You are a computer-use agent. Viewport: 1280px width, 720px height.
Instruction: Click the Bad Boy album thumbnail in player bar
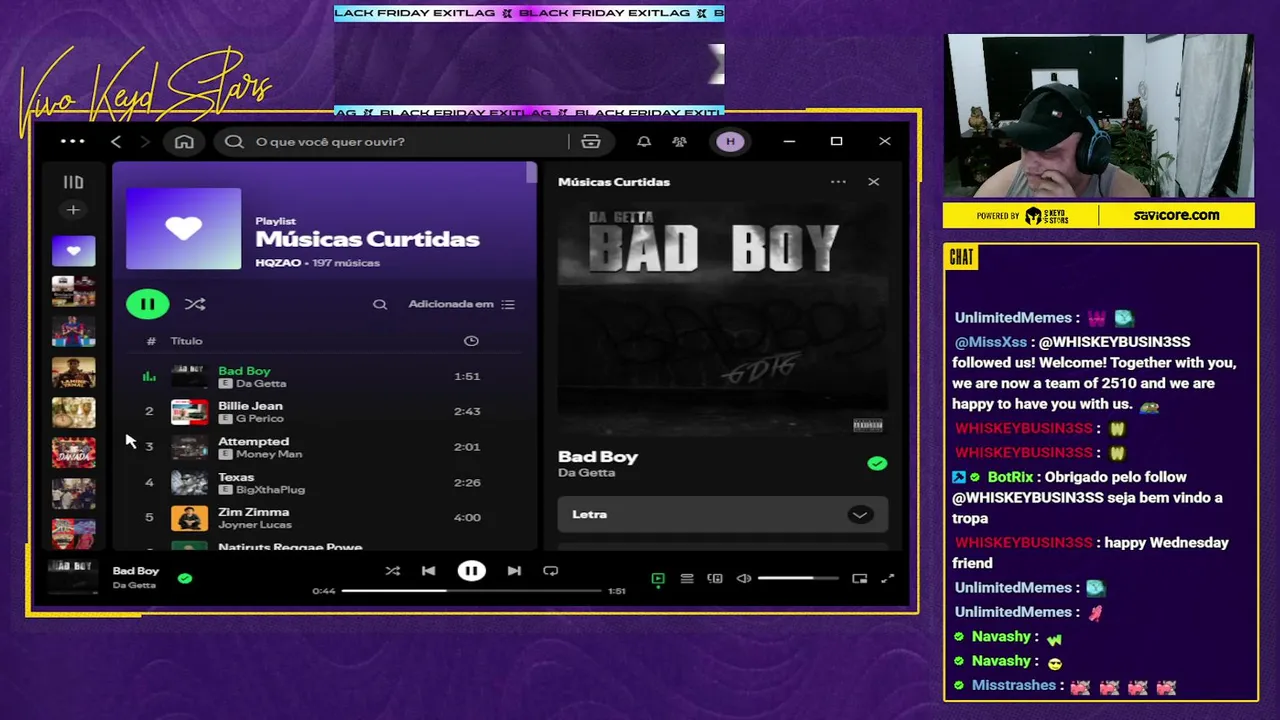coord(73,577)
